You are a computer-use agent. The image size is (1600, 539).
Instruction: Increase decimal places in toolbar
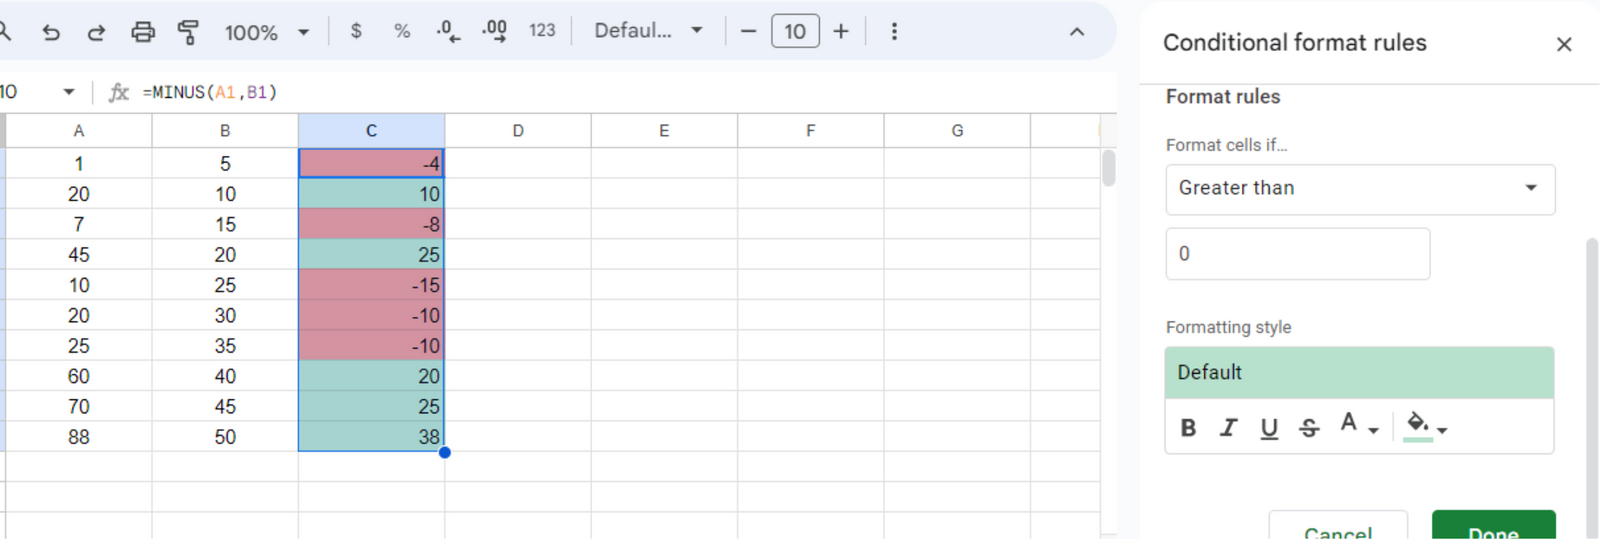tap(494, 31)
